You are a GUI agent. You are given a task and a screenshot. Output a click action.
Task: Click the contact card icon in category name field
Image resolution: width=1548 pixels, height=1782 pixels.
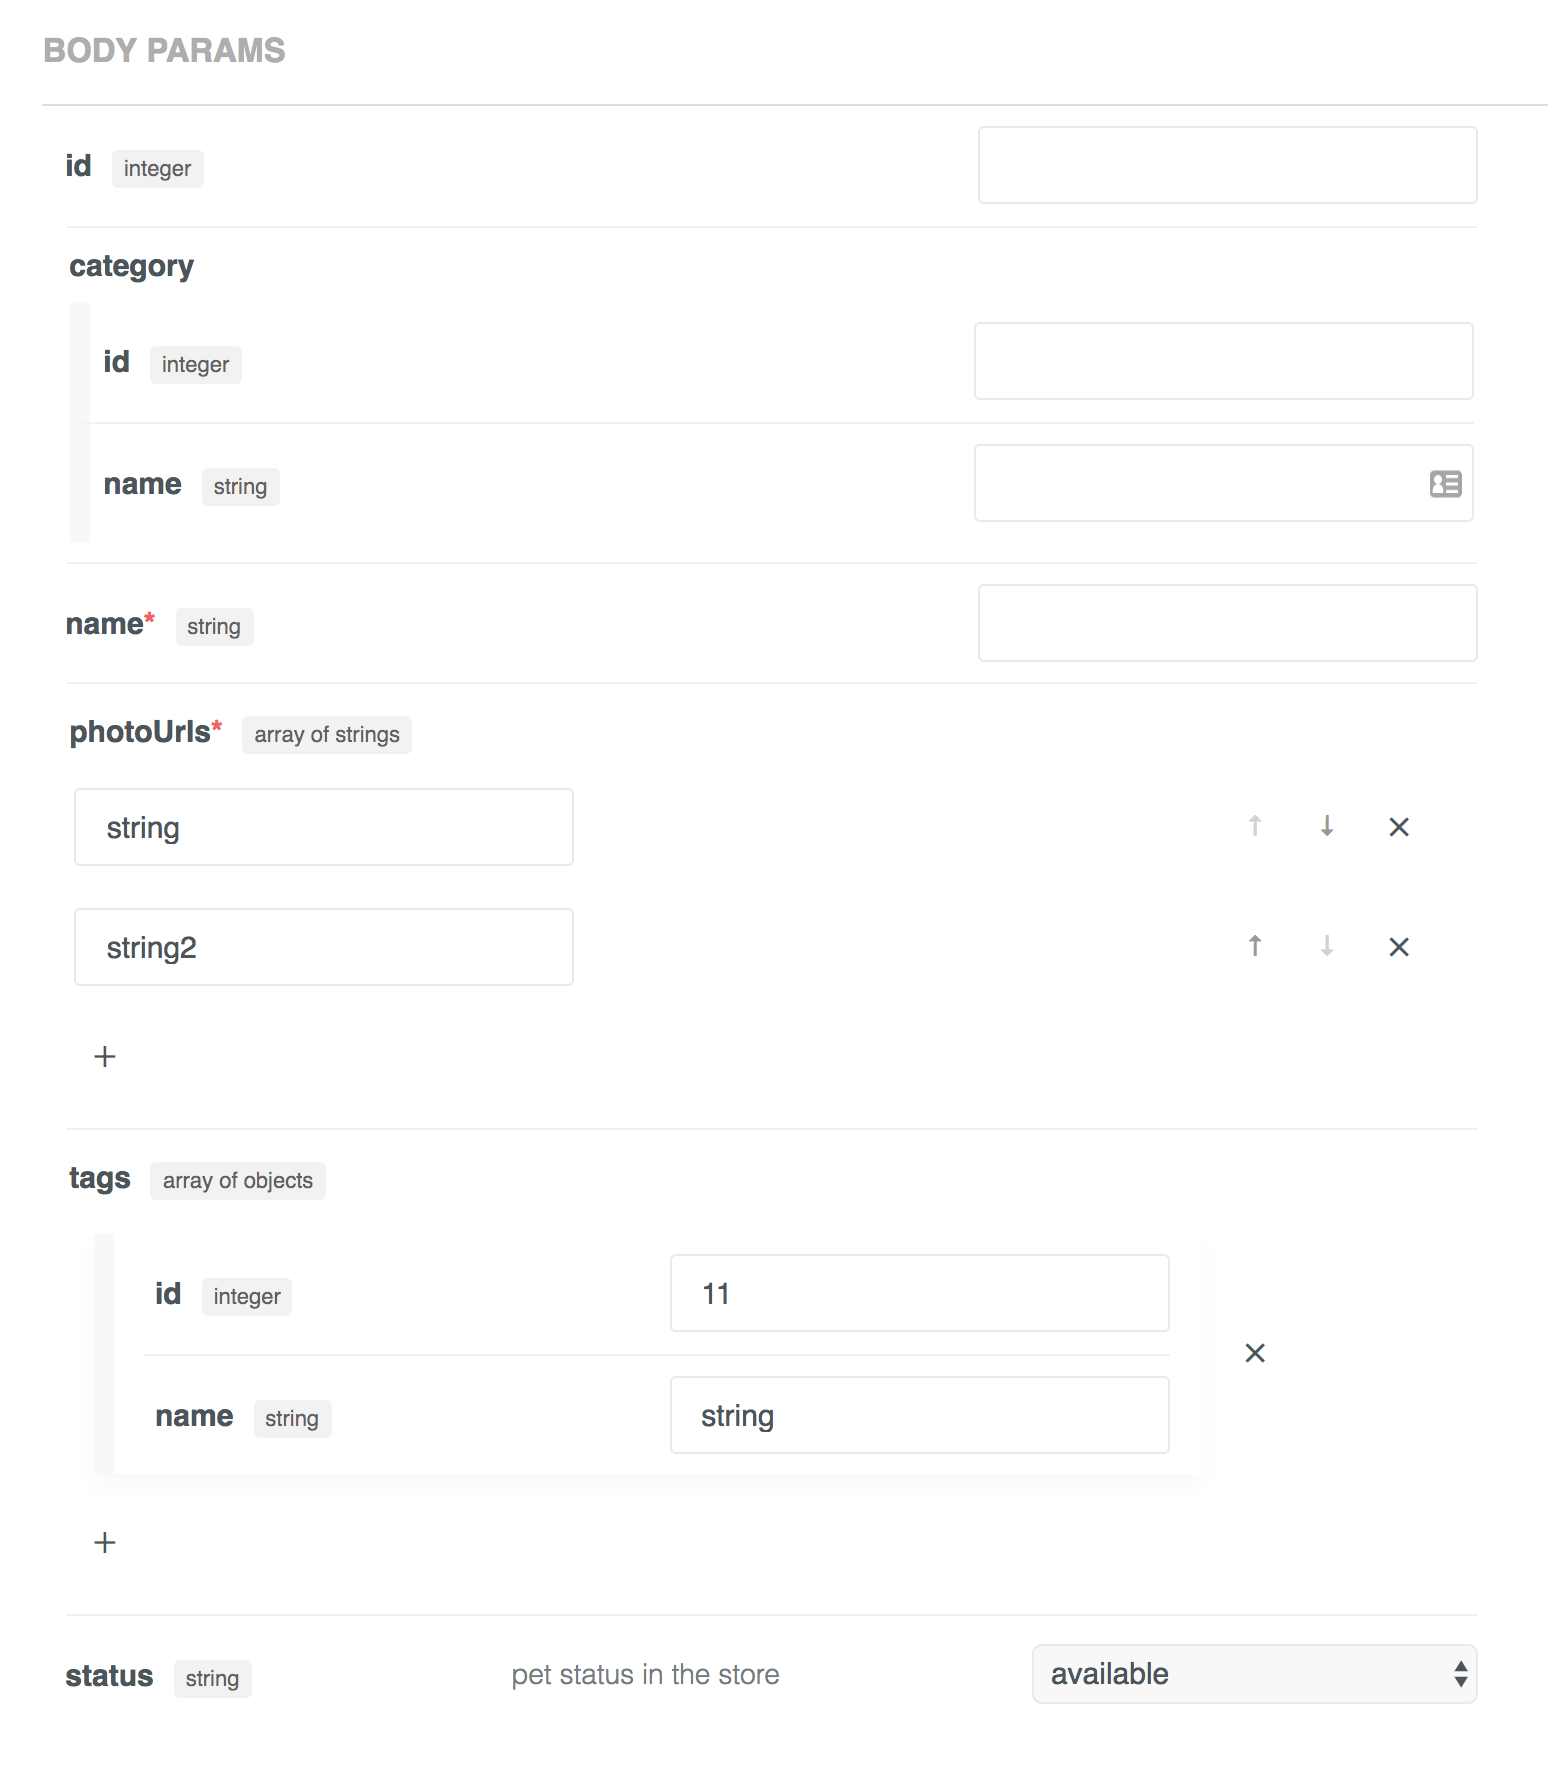[1444, 483]
